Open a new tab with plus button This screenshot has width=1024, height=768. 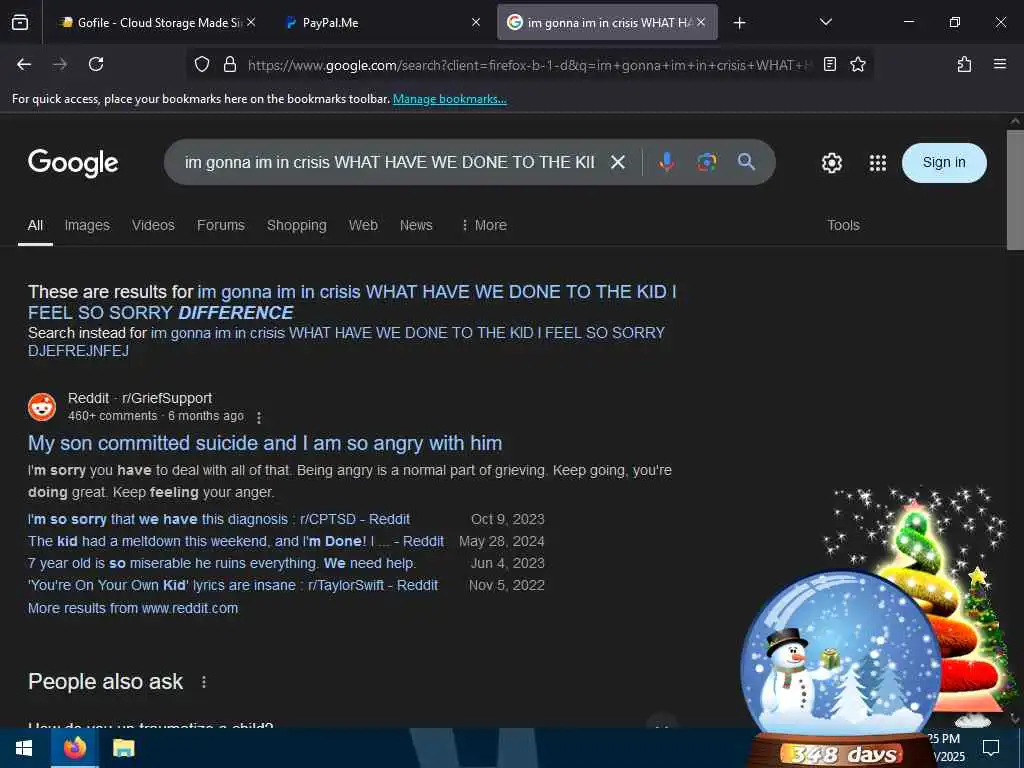point(739,23)
